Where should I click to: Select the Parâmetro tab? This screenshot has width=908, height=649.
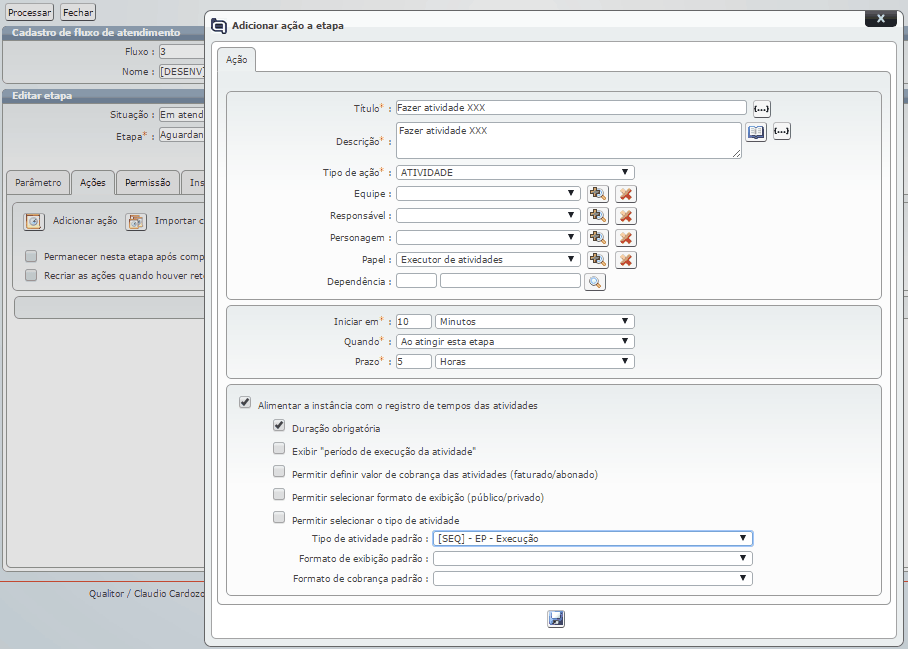pyautogui.click(x=38, y=183)
